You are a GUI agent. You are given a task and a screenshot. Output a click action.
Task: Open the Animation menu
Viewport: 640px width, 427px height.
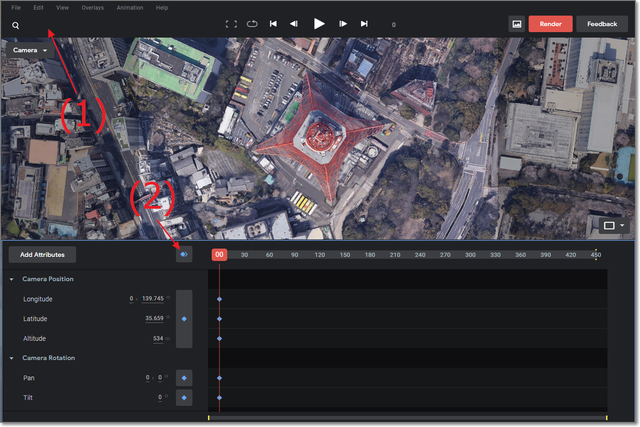click(129, 7)
